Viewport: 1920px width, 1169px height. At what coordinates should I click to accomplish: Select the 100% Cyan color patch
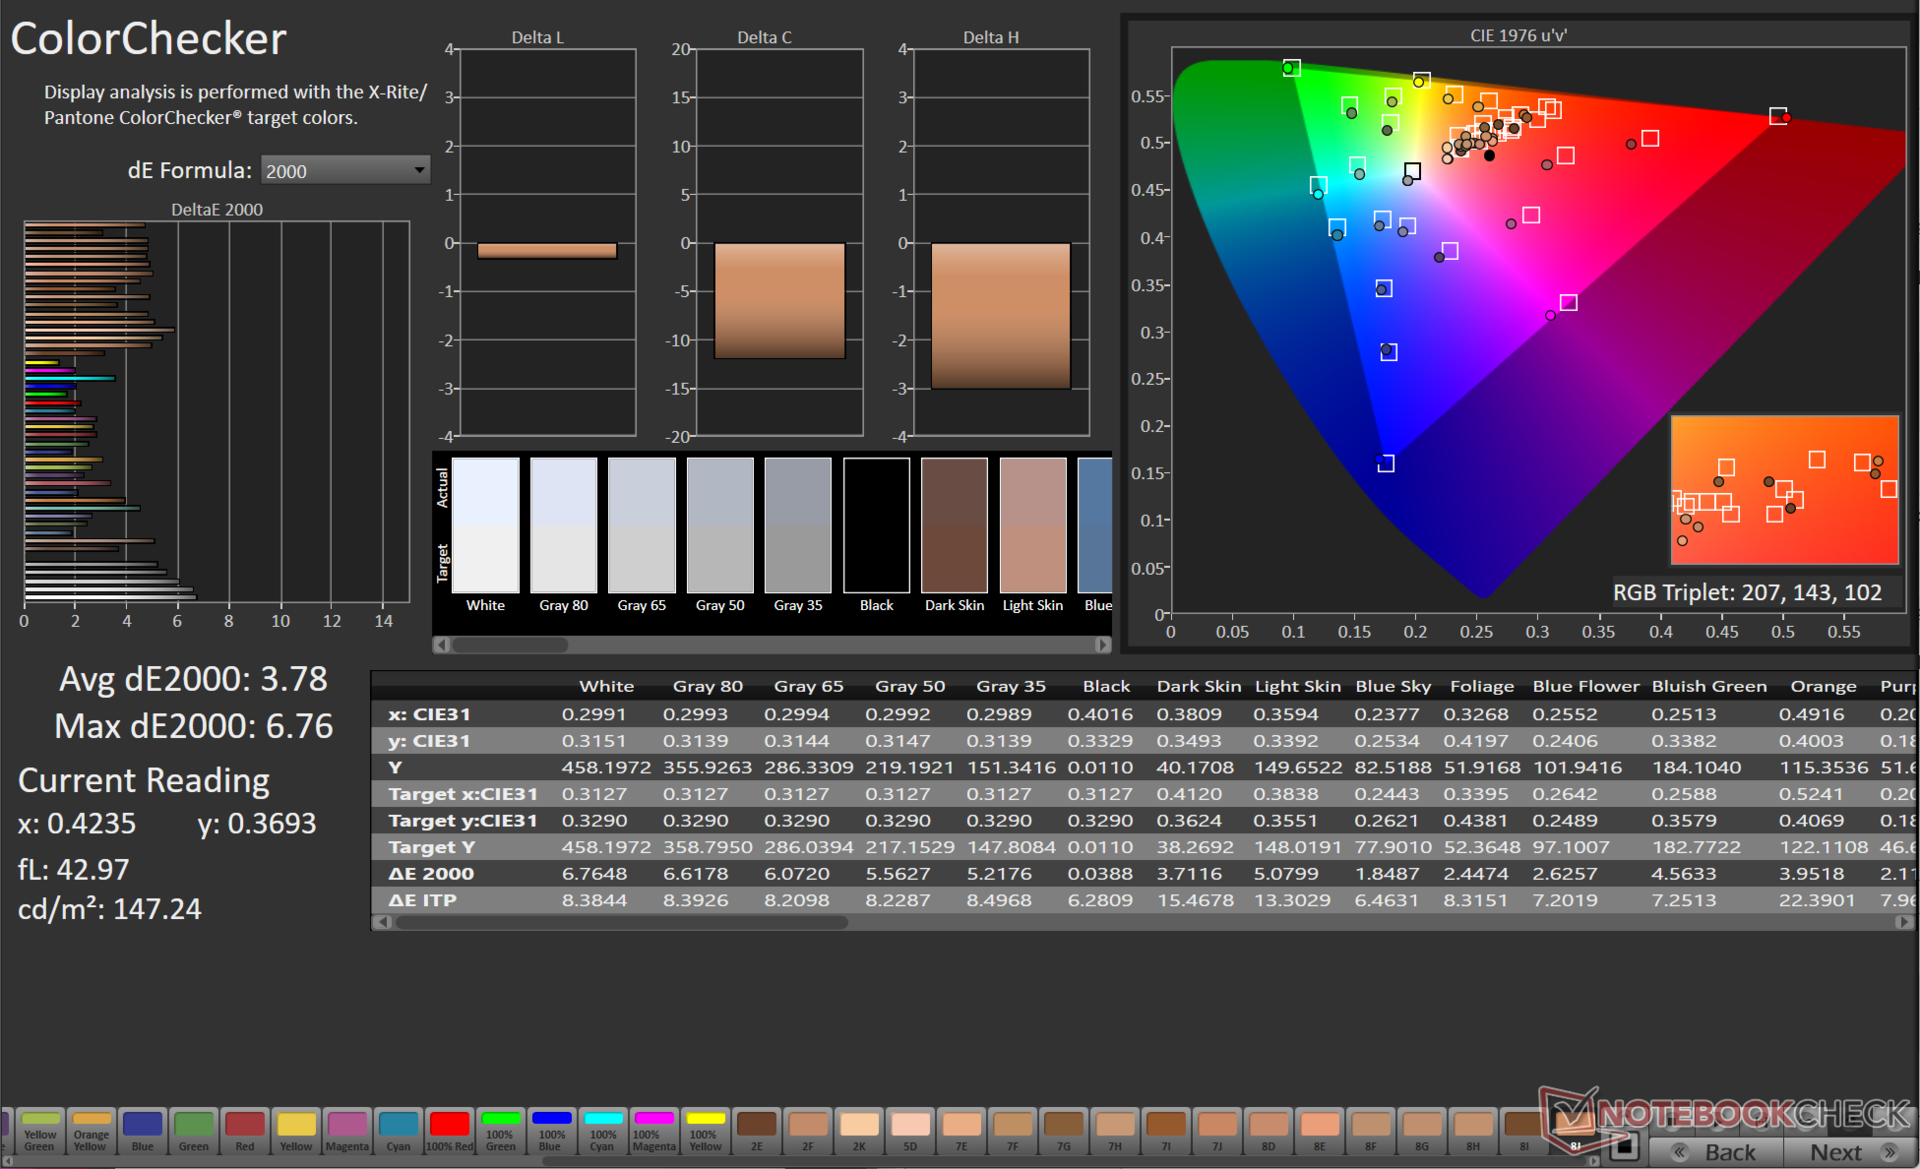[602, 1131]
